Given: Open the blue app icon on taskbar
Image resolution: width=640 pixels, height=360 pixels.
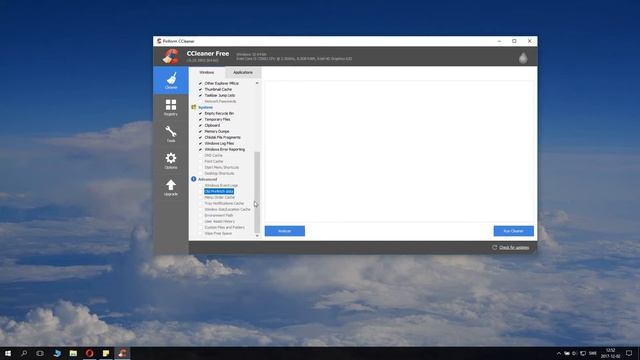Looking at the screenshot, I should [x=57, y=353].
